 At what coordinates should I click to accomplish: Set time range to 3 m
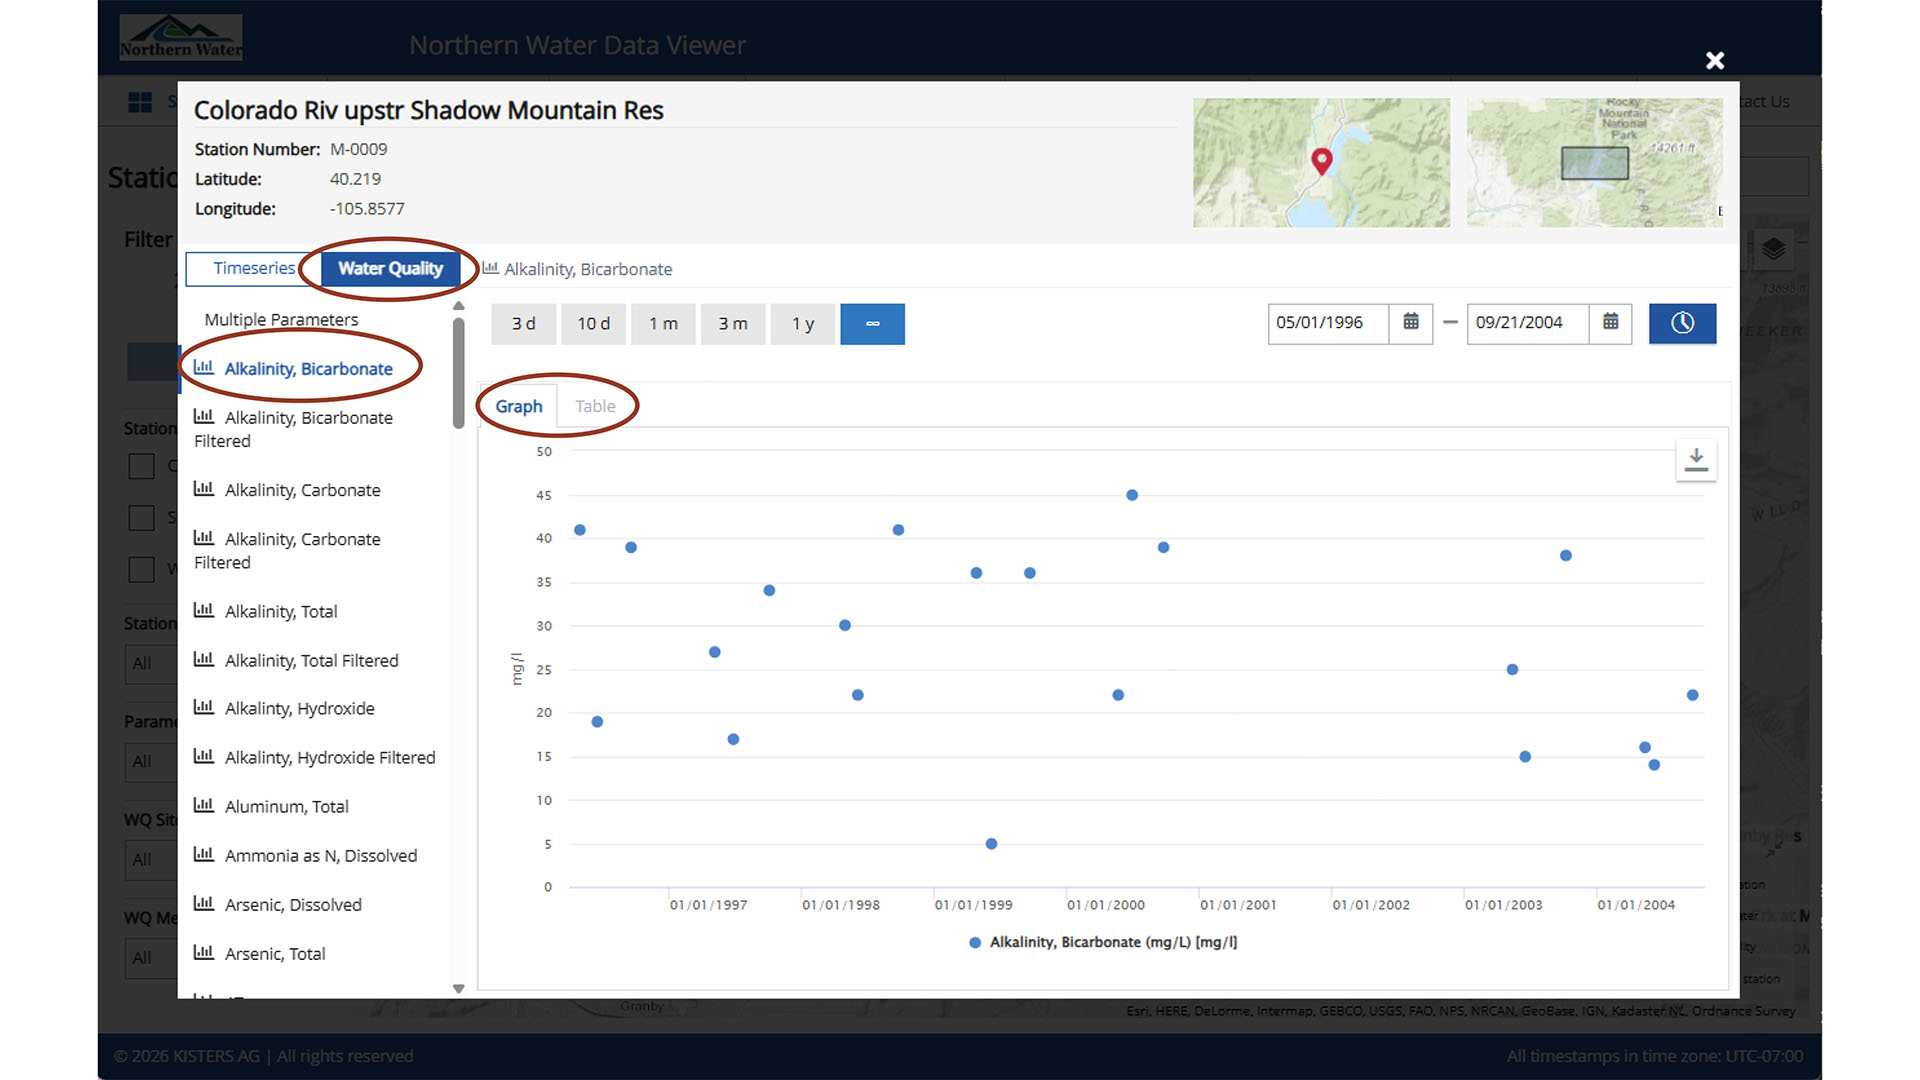click(733, 324)
